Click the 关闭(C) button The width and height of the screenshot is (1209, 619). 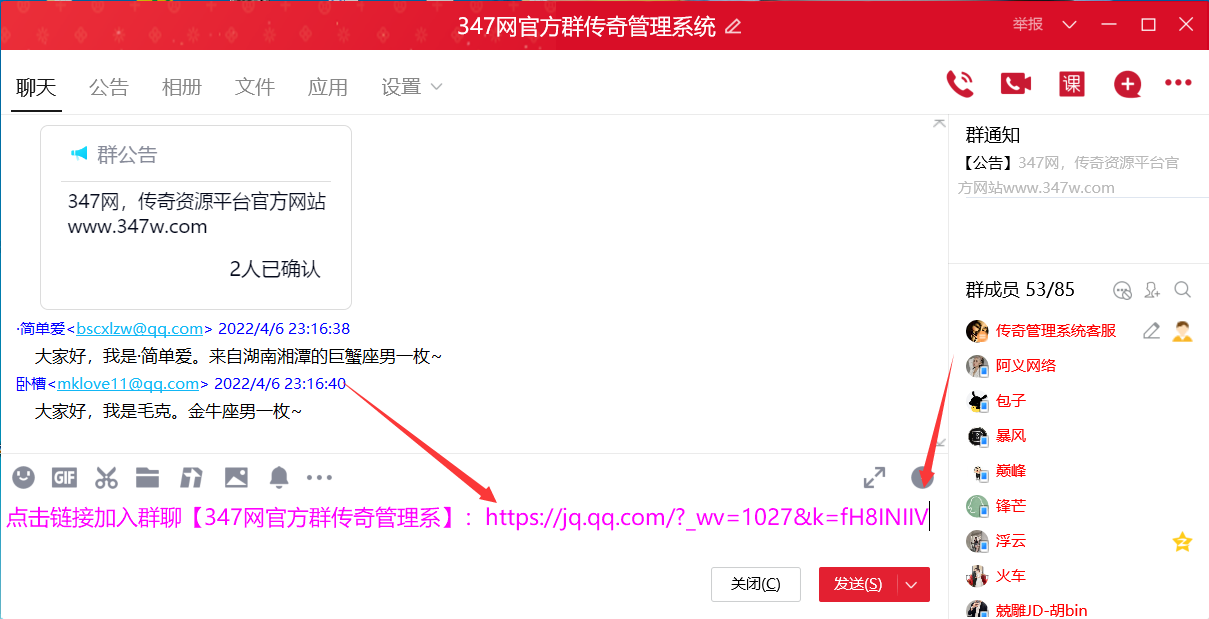(756, 585)
